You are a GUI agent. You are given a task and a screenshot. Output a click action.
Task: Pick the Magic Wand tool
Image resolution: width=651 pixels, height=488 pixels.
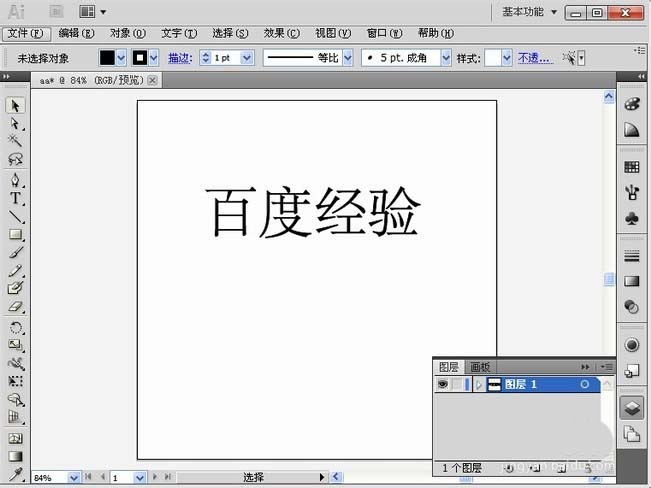(15, 141)
